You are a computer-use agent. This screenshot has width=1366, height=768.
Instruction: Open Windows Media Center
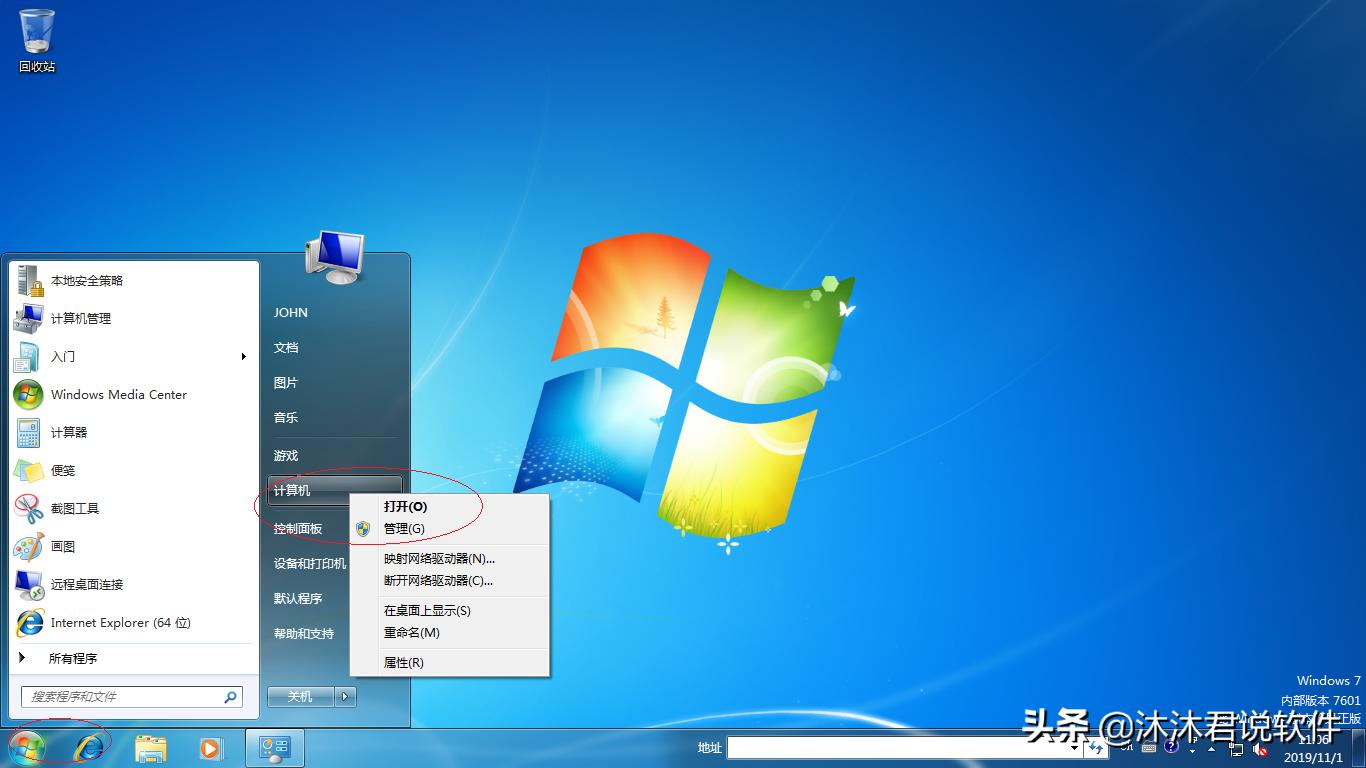(117, 394)
